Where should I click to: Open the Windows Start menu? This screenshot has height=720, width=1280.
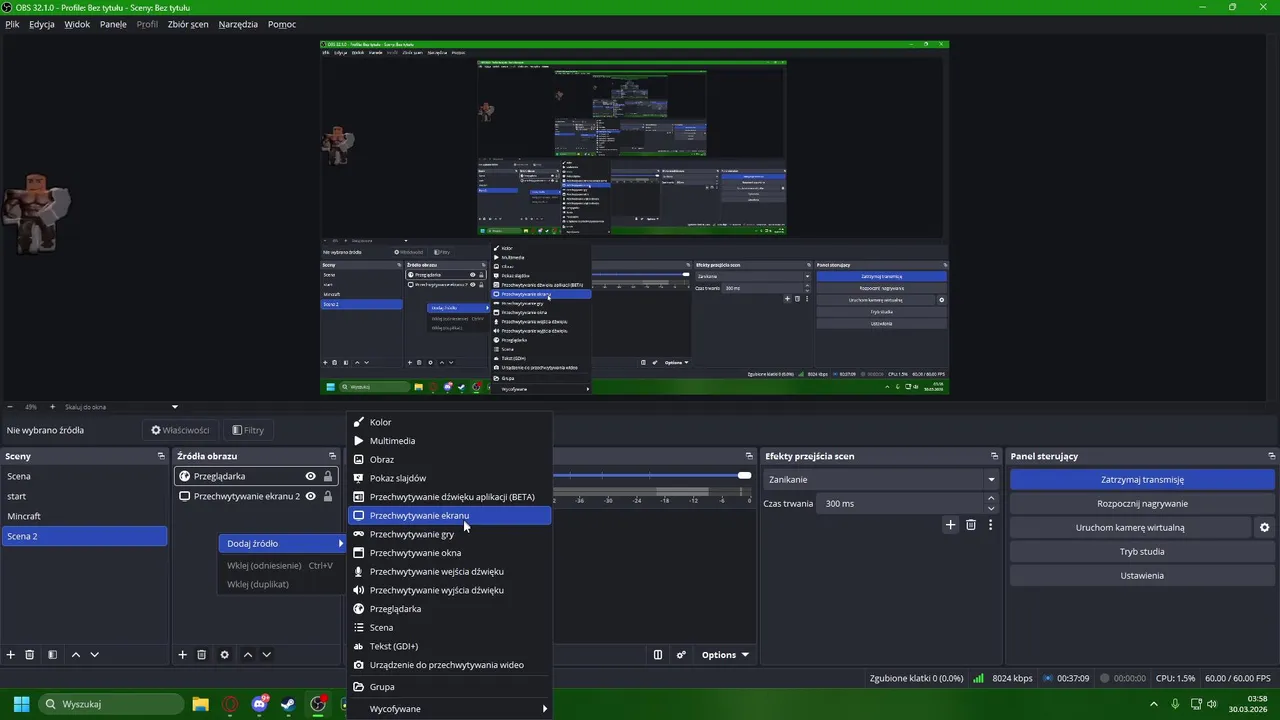pyautogui.click(x=21, y=704)
